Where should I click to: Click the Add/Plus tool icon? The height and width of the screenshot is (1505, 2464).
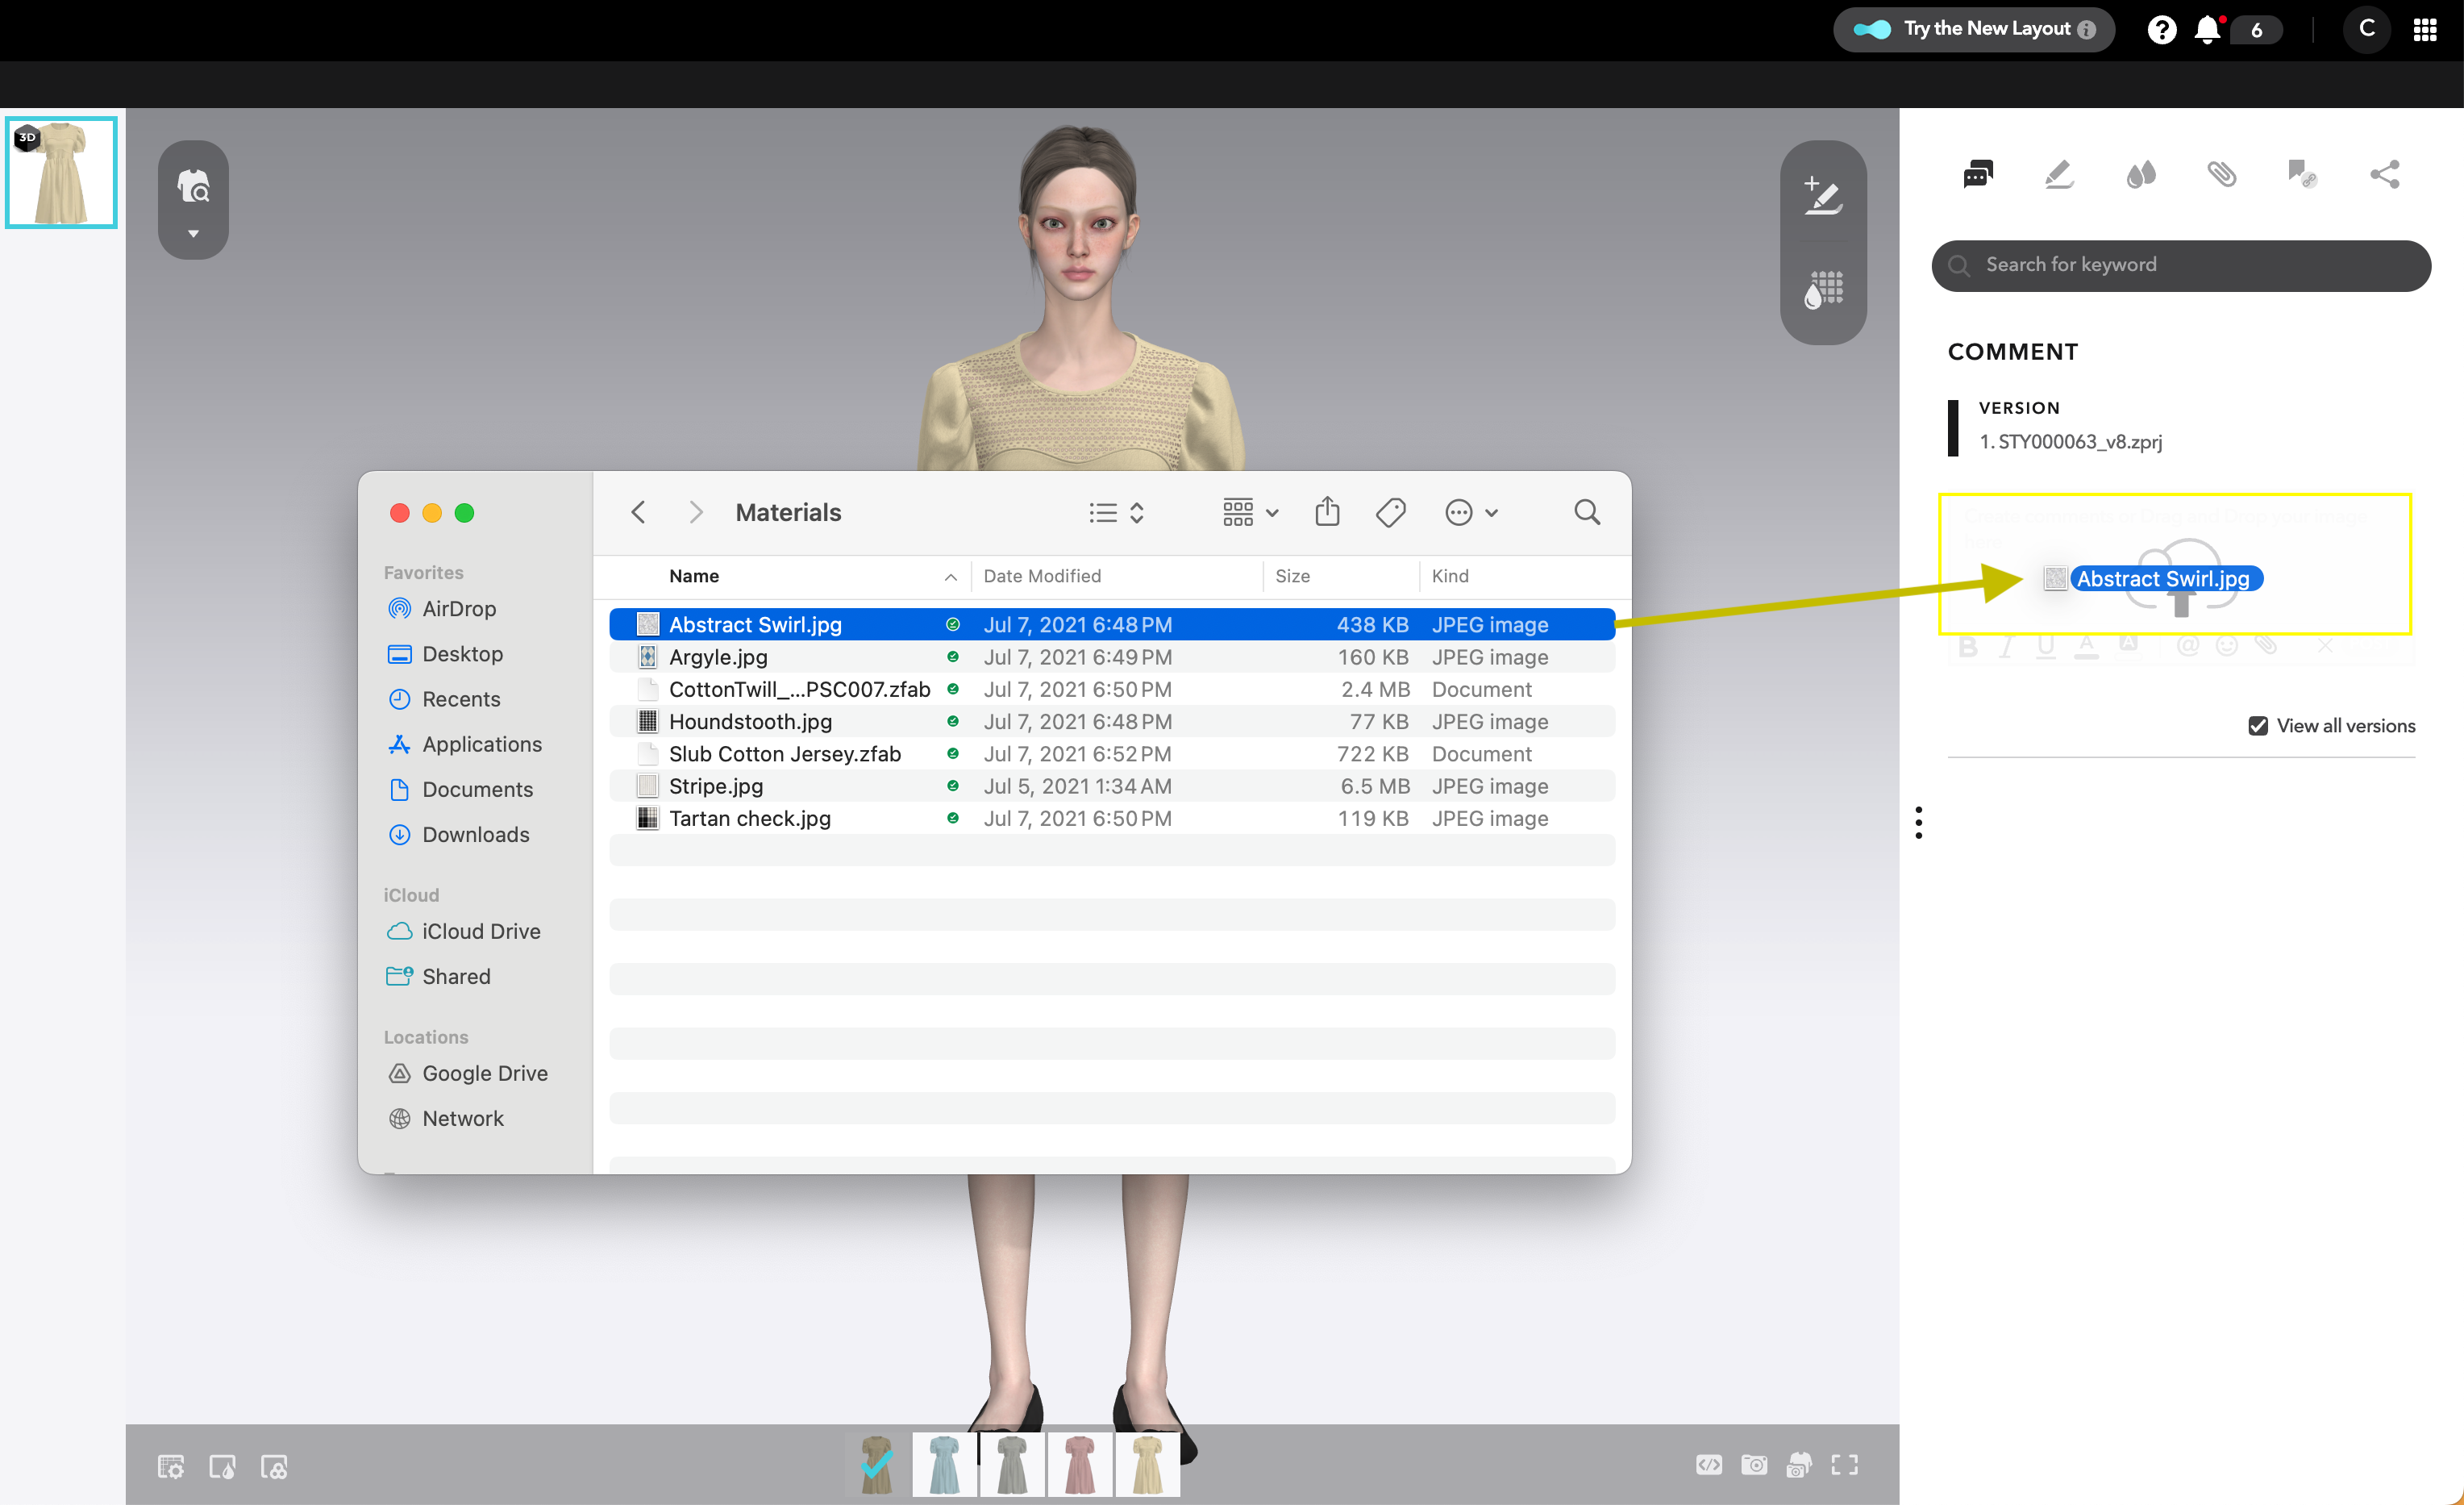tap(1823, 194)
